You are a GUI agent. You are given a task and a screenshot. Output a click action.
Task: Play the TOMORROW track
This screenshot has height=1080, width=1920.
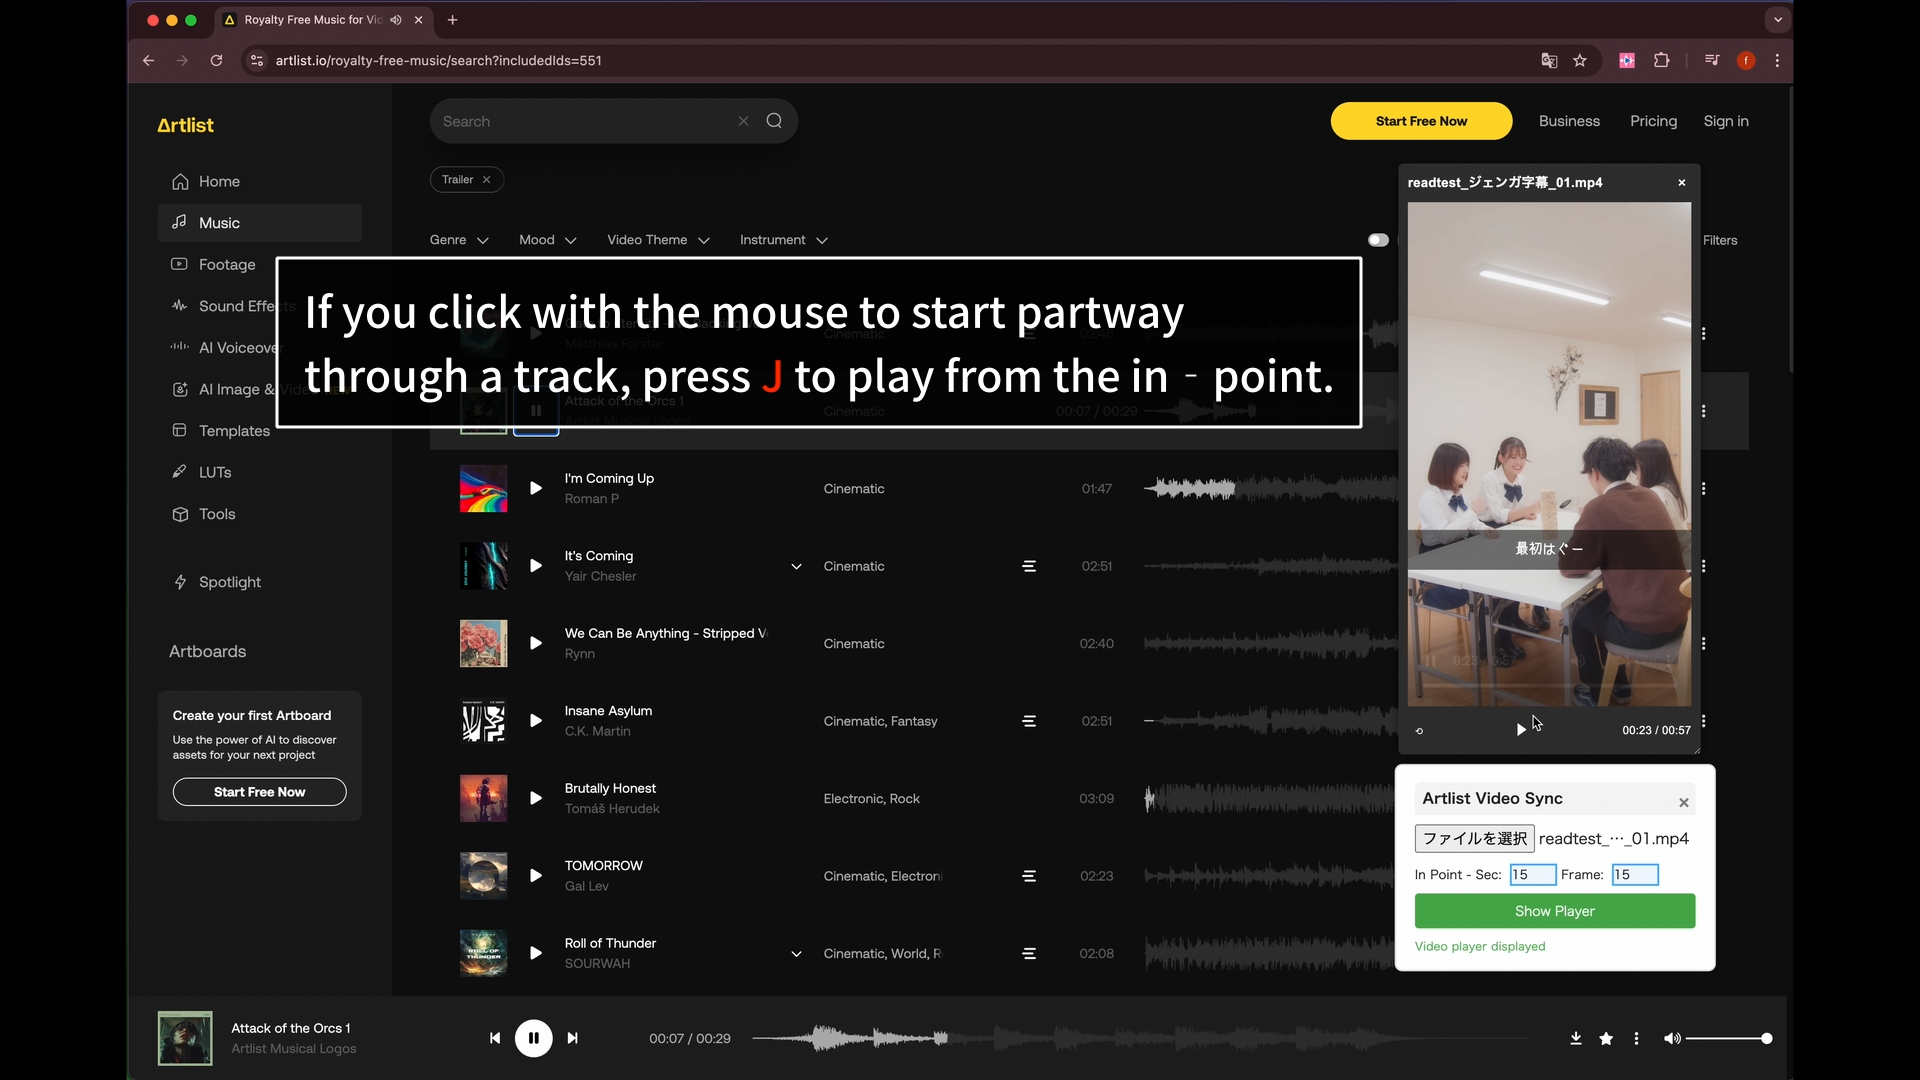(x=536, y=876)
